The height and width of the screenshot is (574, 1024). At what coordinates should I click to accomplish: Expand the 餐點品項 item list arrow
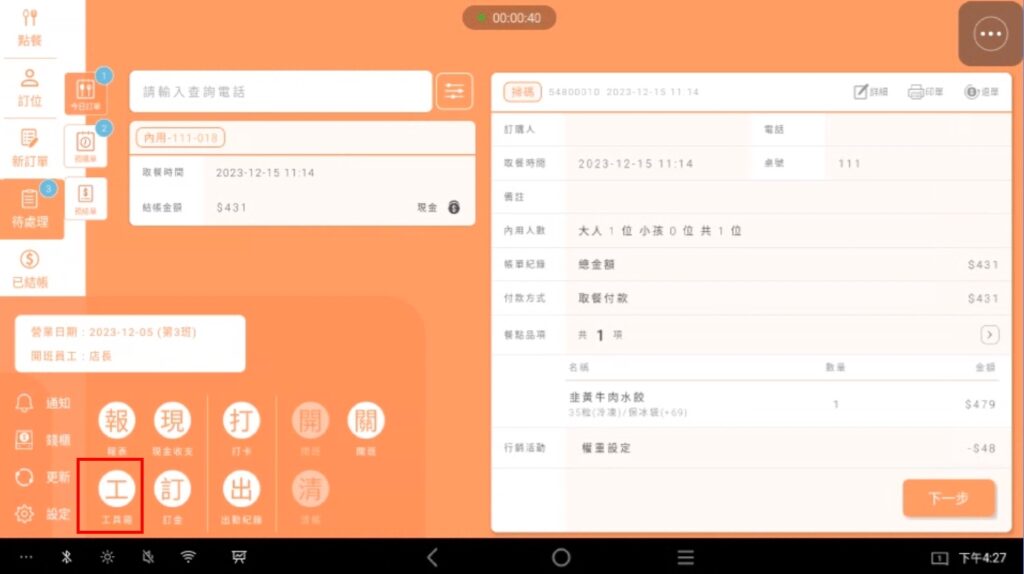[989, 335]
